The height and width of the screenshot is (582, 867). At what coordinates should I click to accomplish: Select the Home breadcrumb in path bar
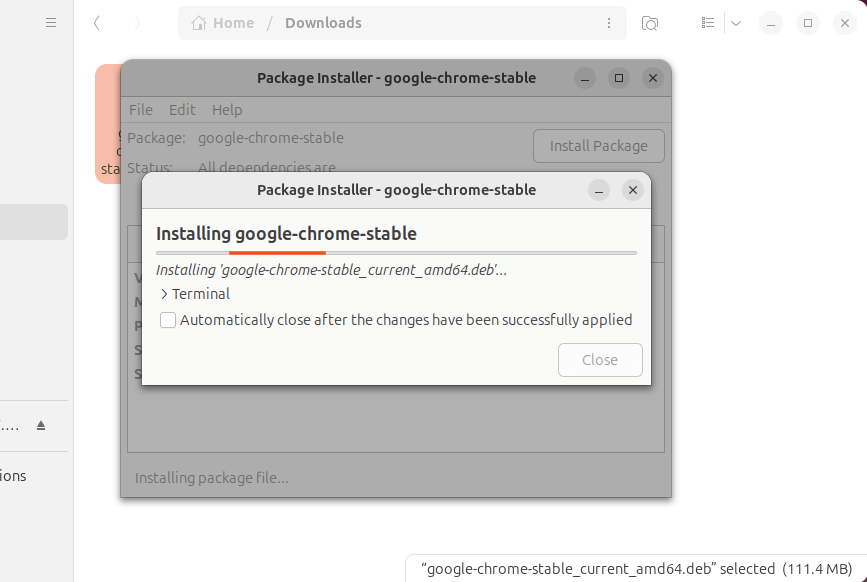pyautogui.click(x=223, y=23)
